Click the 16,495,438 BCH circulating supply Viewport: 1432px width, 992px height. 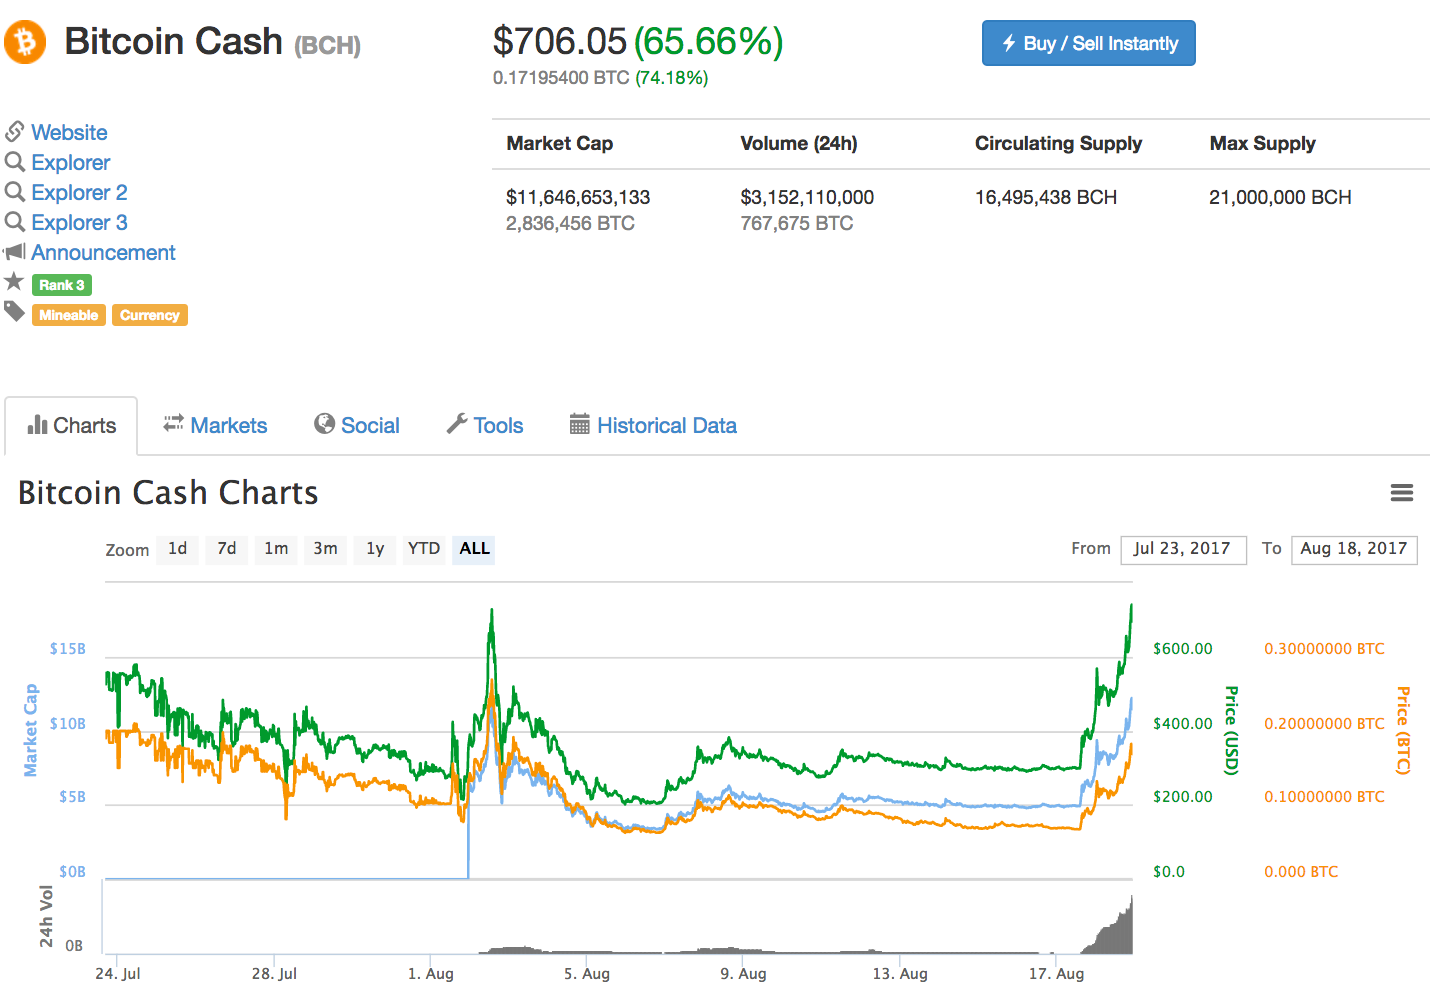(x=1046, y=197)
